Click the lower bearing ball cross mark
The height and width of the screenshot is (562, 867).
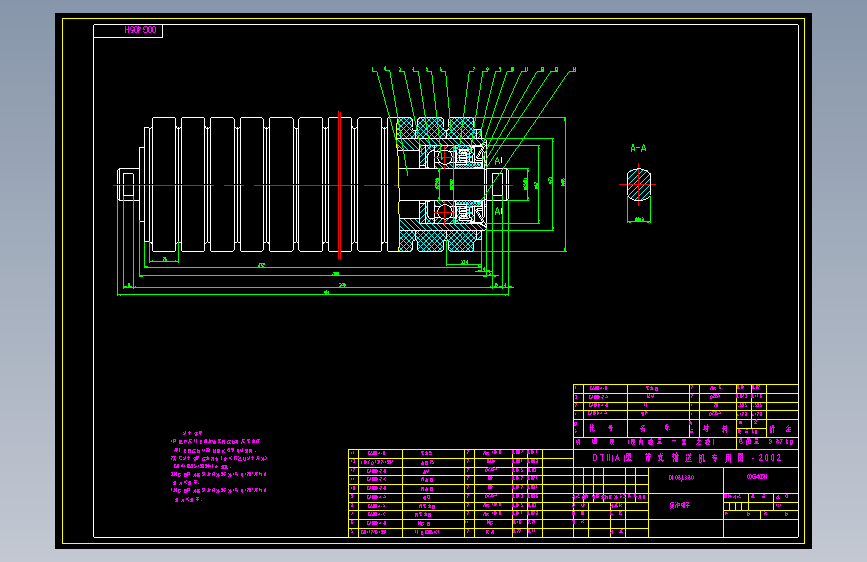click(445, 211)
